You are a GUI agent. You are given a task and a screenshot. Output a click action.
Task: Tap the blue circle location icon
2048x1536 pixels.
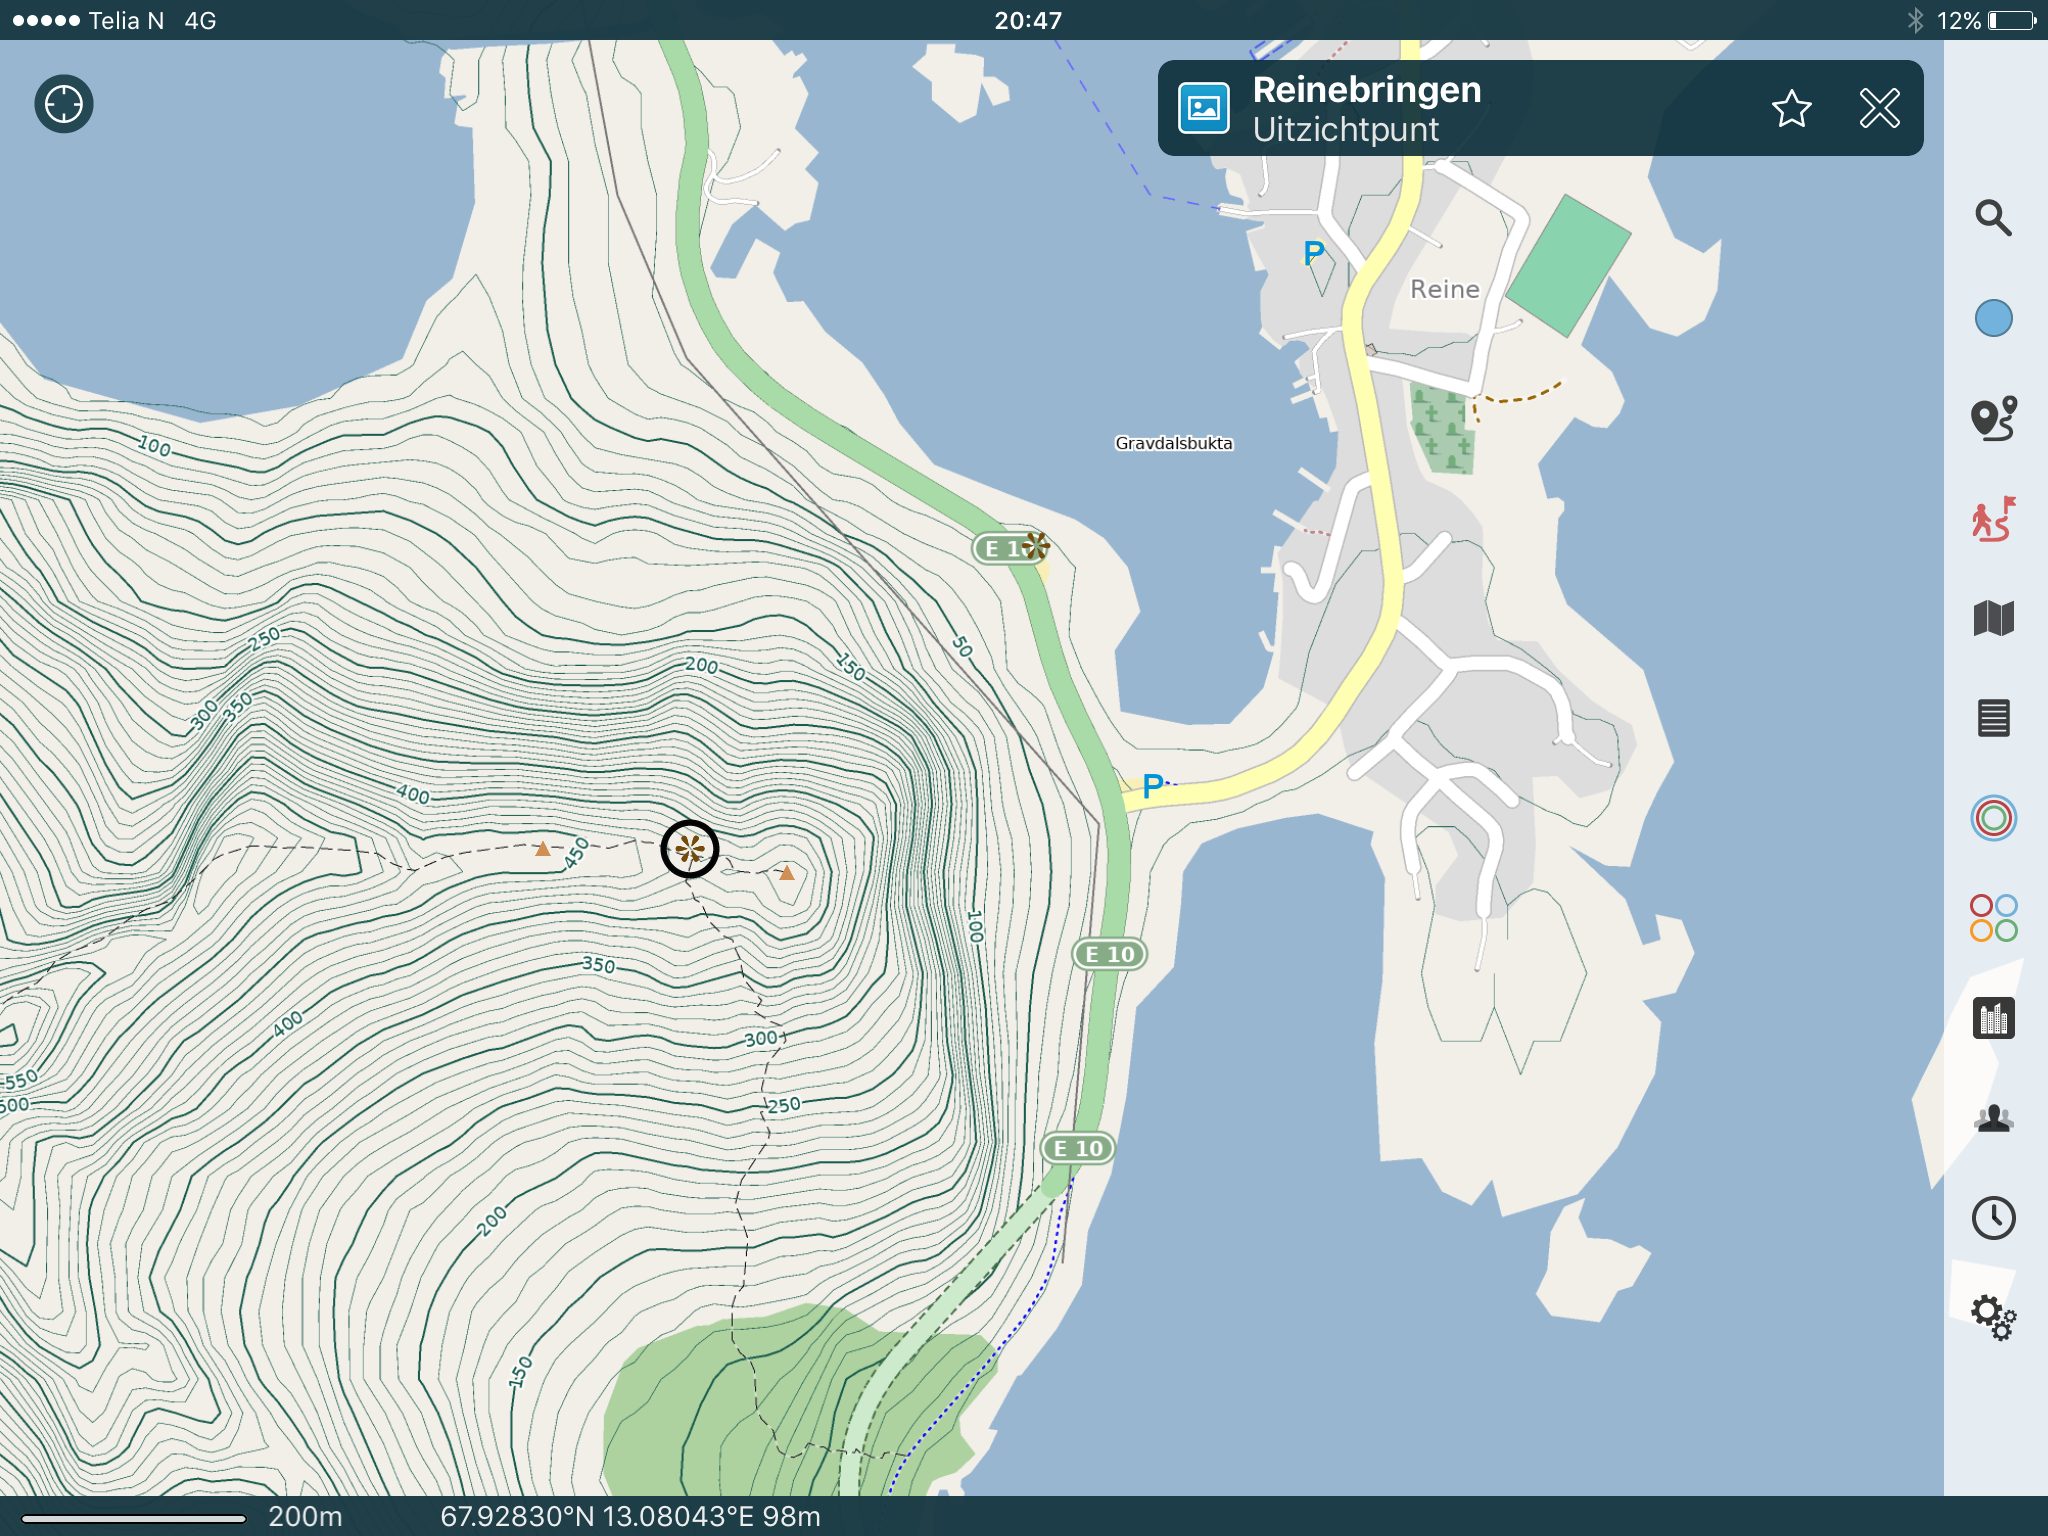click(1993, 318)
